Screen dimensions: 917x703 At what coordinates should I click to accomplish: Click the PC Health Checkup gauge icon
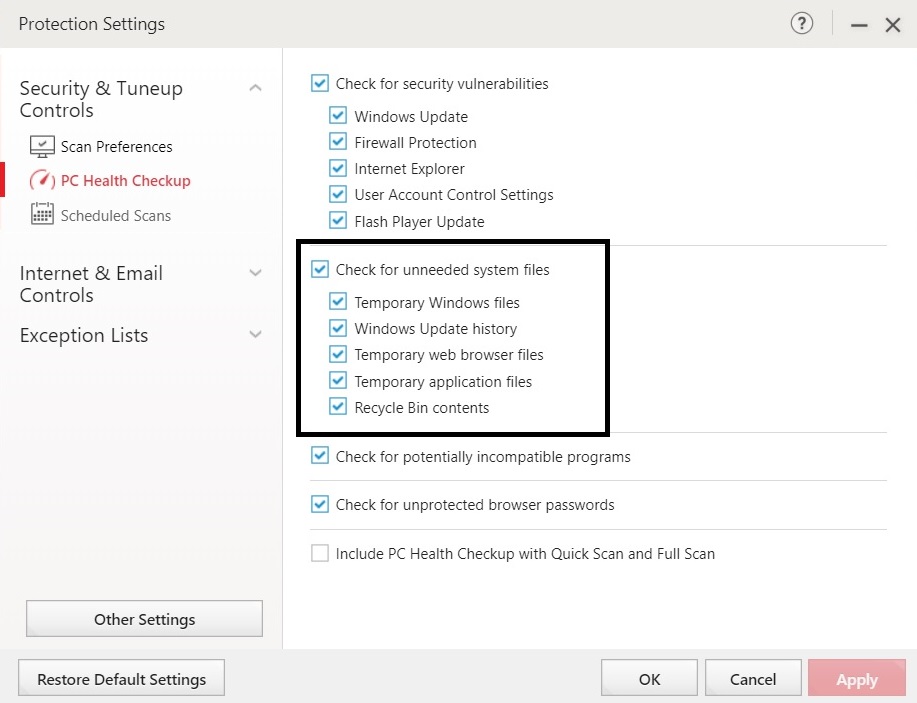tap(42, 180)
